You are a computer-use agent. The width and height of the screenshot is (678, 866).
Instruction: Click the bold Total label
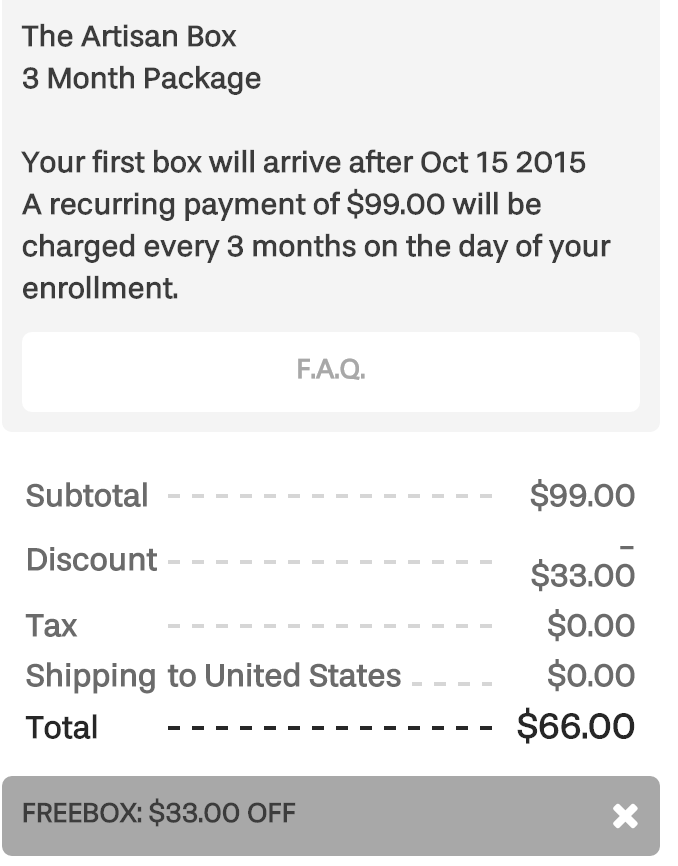pos(62,727)
